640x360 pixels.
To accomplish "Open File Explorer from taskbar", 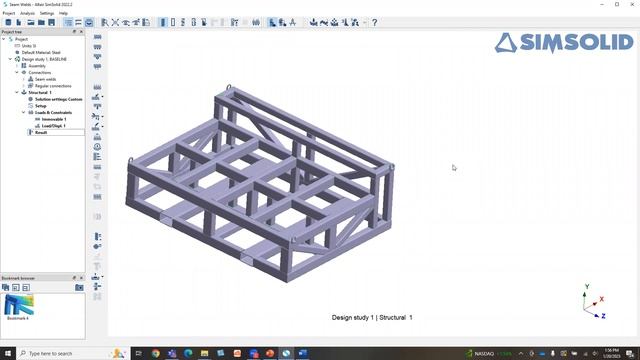I will [x=204, y=353].
